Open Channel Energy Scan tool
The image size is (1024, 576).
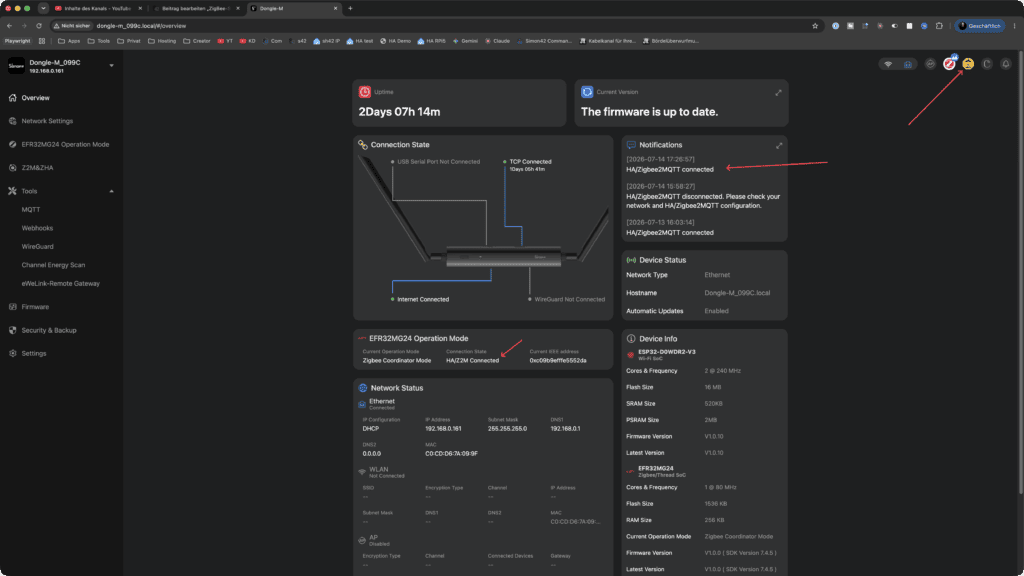[53, 265]
